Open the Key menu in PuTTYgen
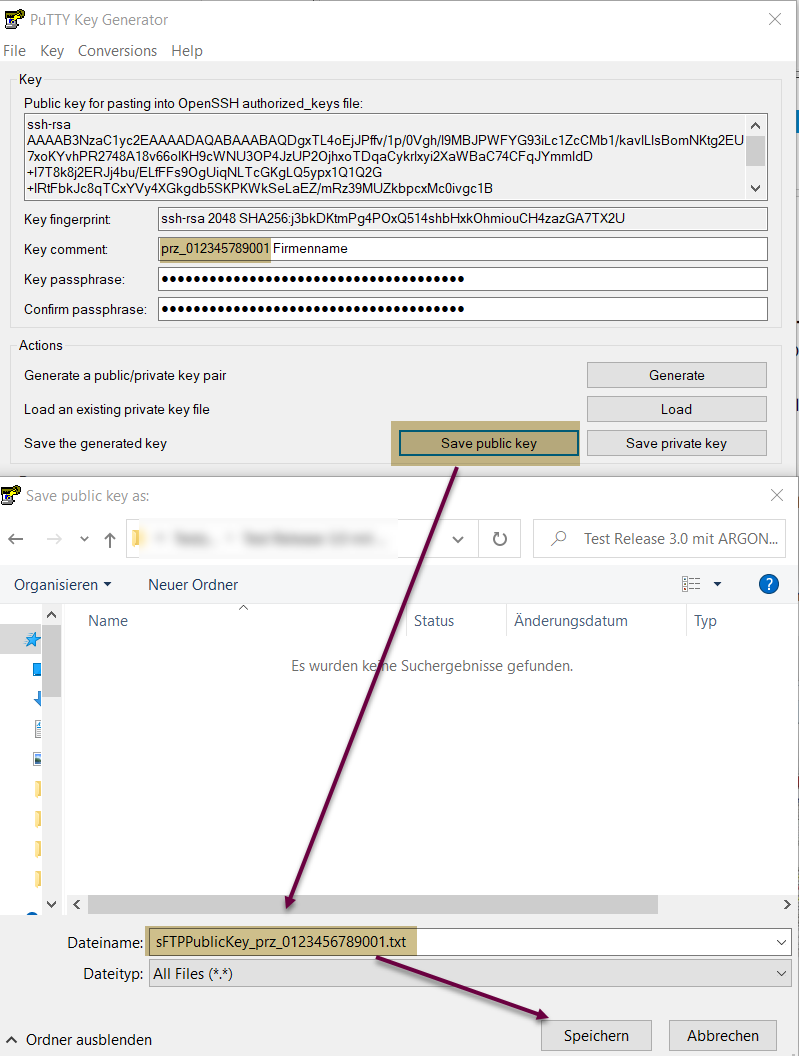799x1056 pixels. point(52,51)
